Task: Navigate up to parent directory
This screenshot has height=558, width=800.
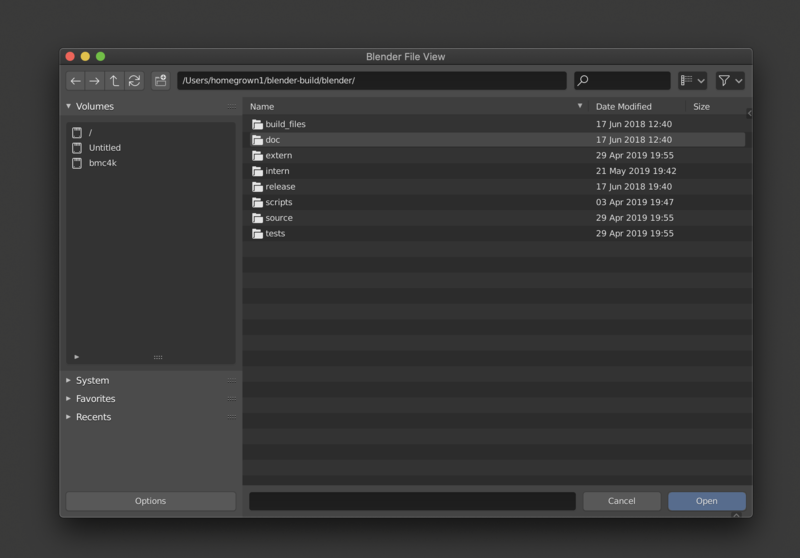Action: (114, 81)
